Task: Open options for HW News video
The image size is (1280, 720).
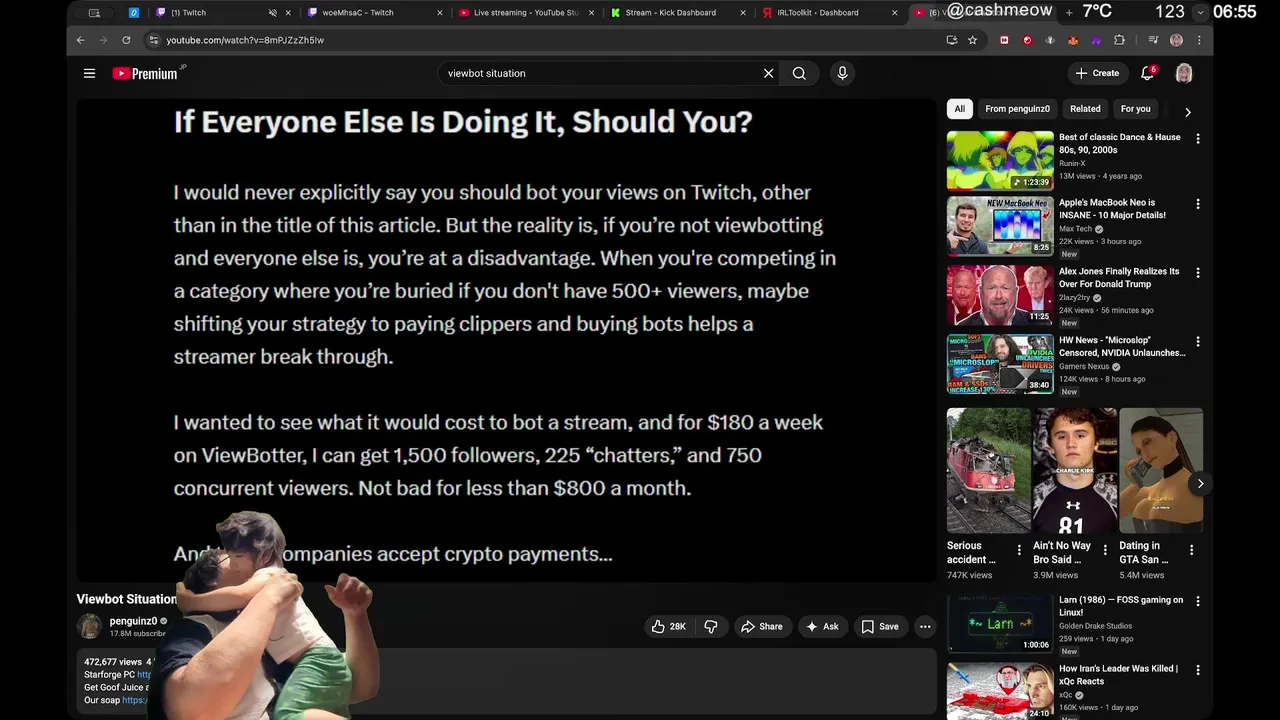Action: coord(1197,342)
